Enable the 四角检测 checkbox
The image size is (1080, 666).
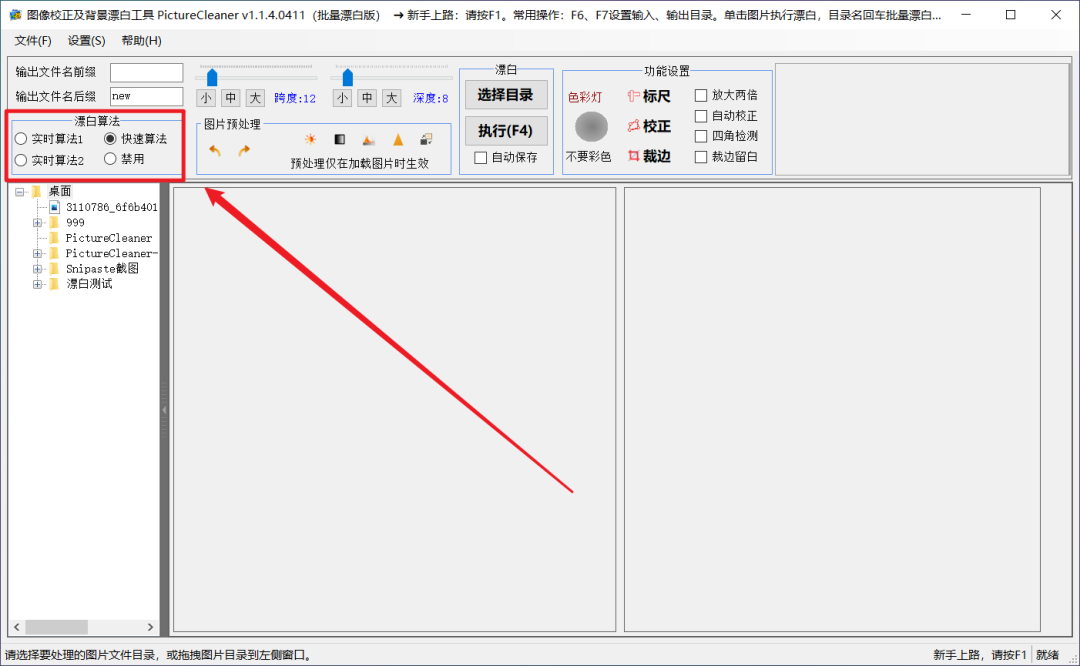tap(701, 136)
